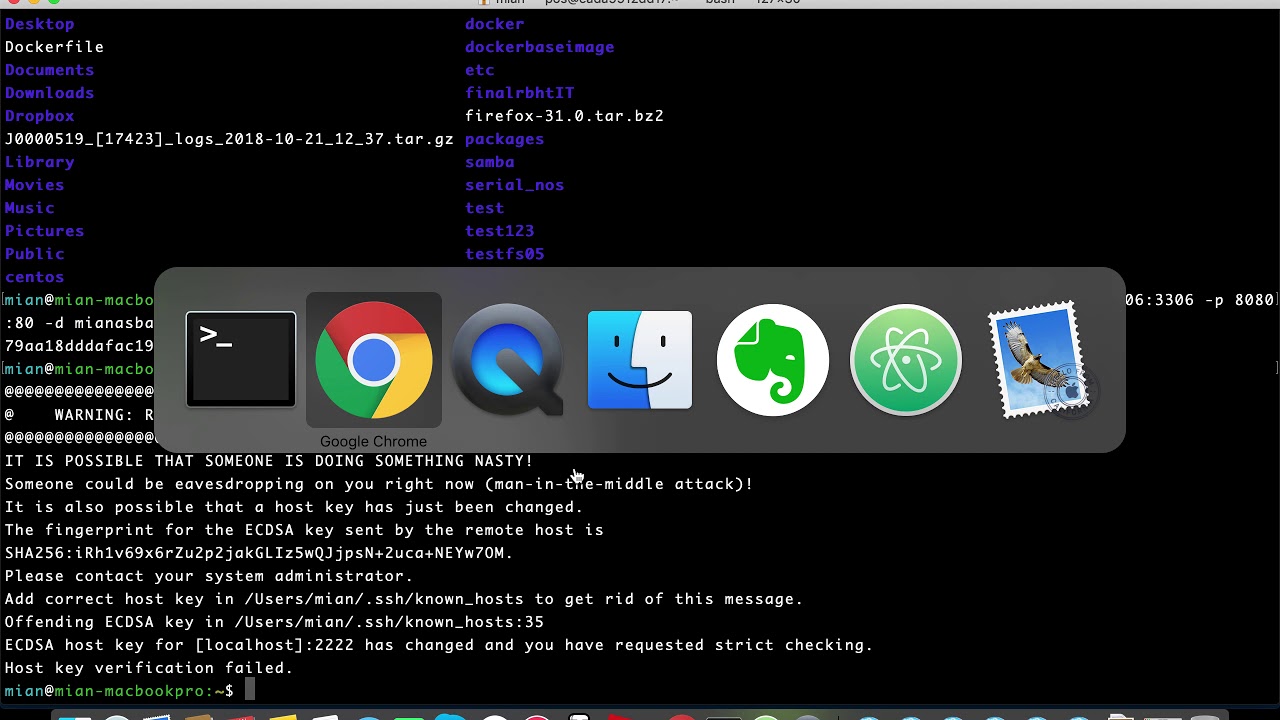Click the 'Dockerfile' entry in the listing
1280x720 pixels.
(54, 47)
